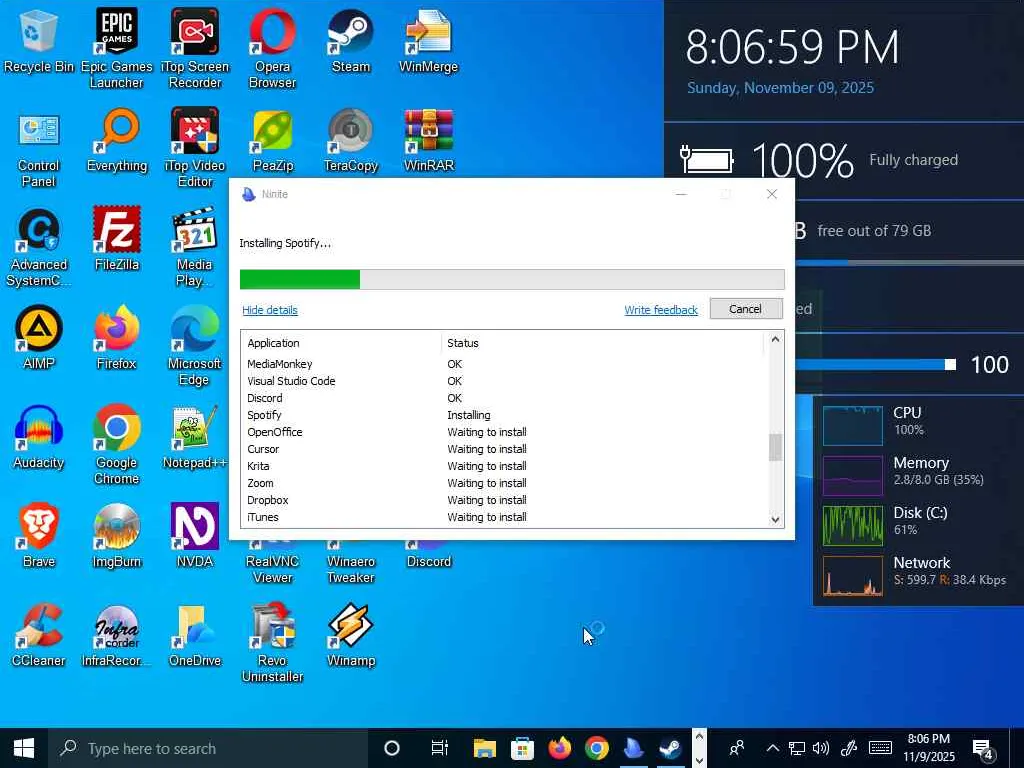Click the taskbar search box
The height and width of the screenshot is (768, 1024).
[x=208, y=748]
